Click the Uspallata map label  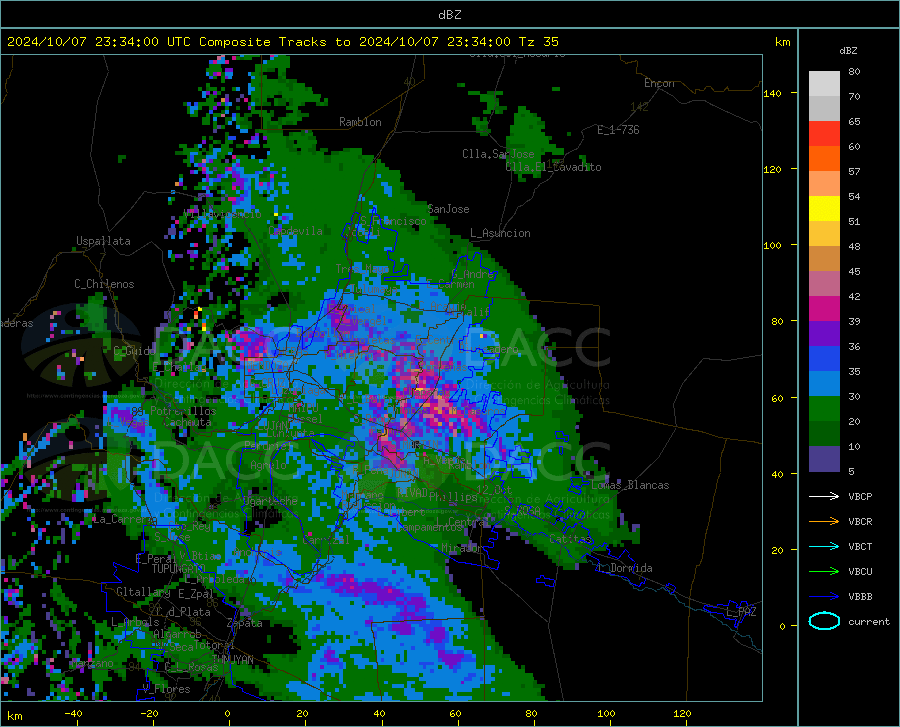click(103, 241)
